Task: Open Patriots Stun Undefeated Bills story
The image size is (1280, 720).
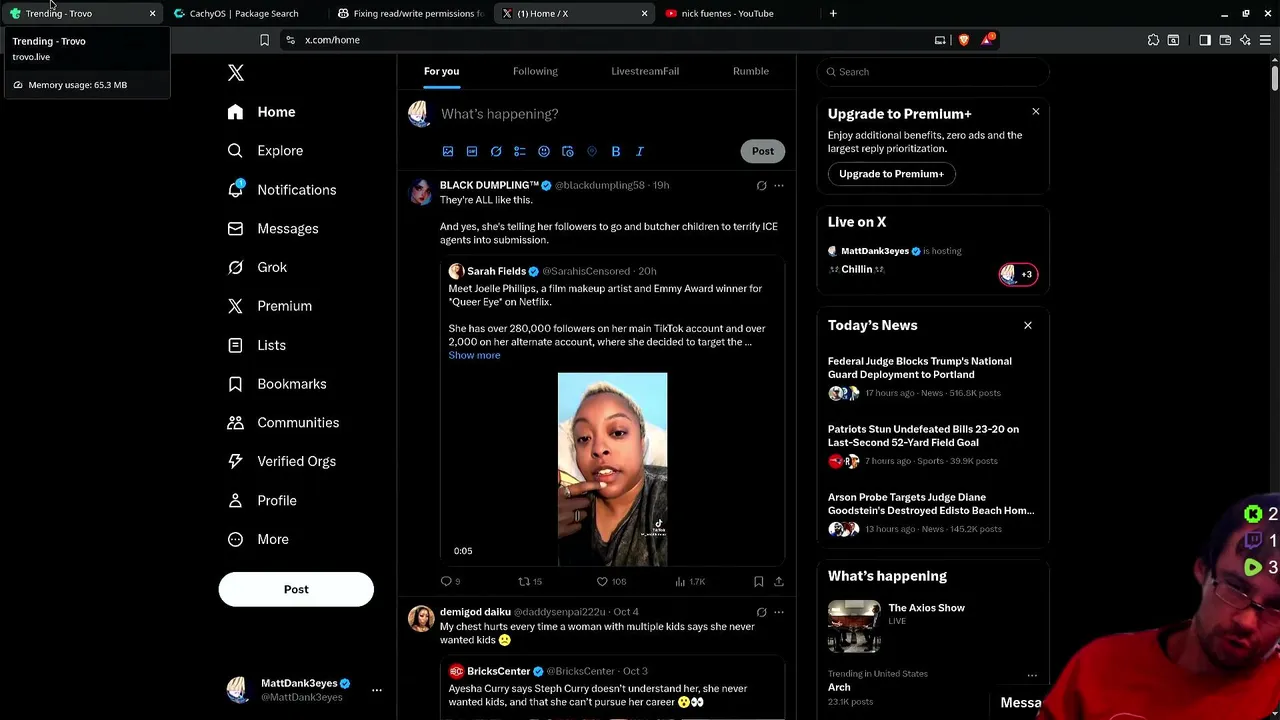Action: click(932, 445)
